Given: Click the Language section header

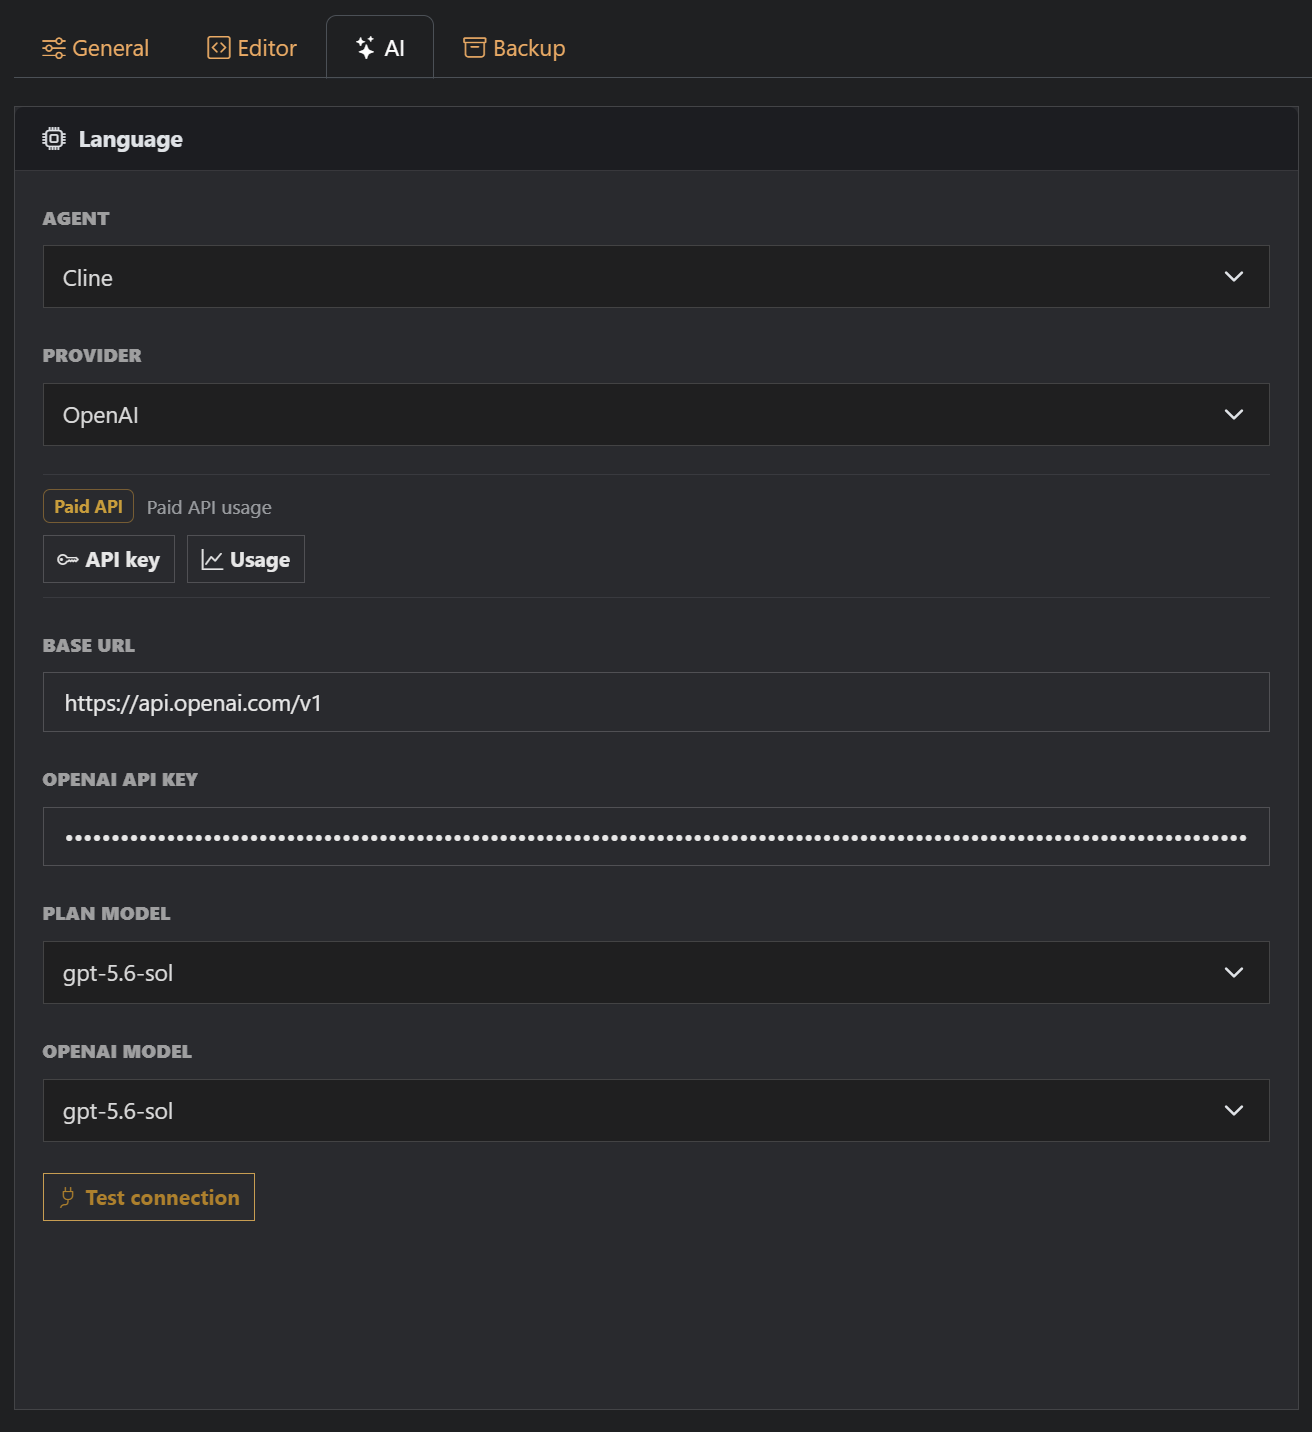Looking at the screenshot, I should [x=656, y=139].
